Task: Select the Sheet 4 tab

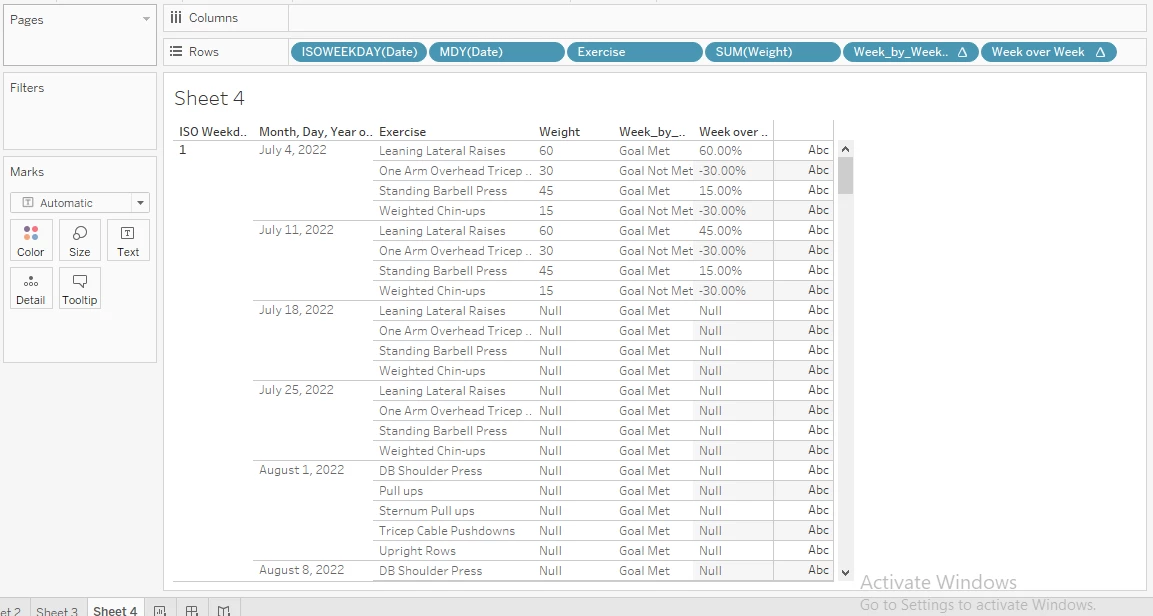Action: [x=114, y=610]
